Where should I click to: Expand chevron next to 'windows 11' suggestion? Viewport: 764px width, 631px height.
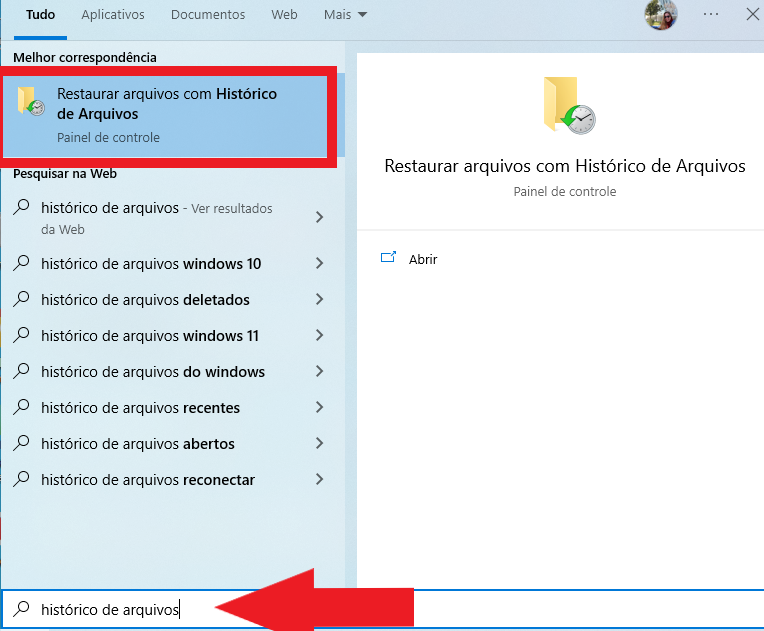tap(320, 336)
